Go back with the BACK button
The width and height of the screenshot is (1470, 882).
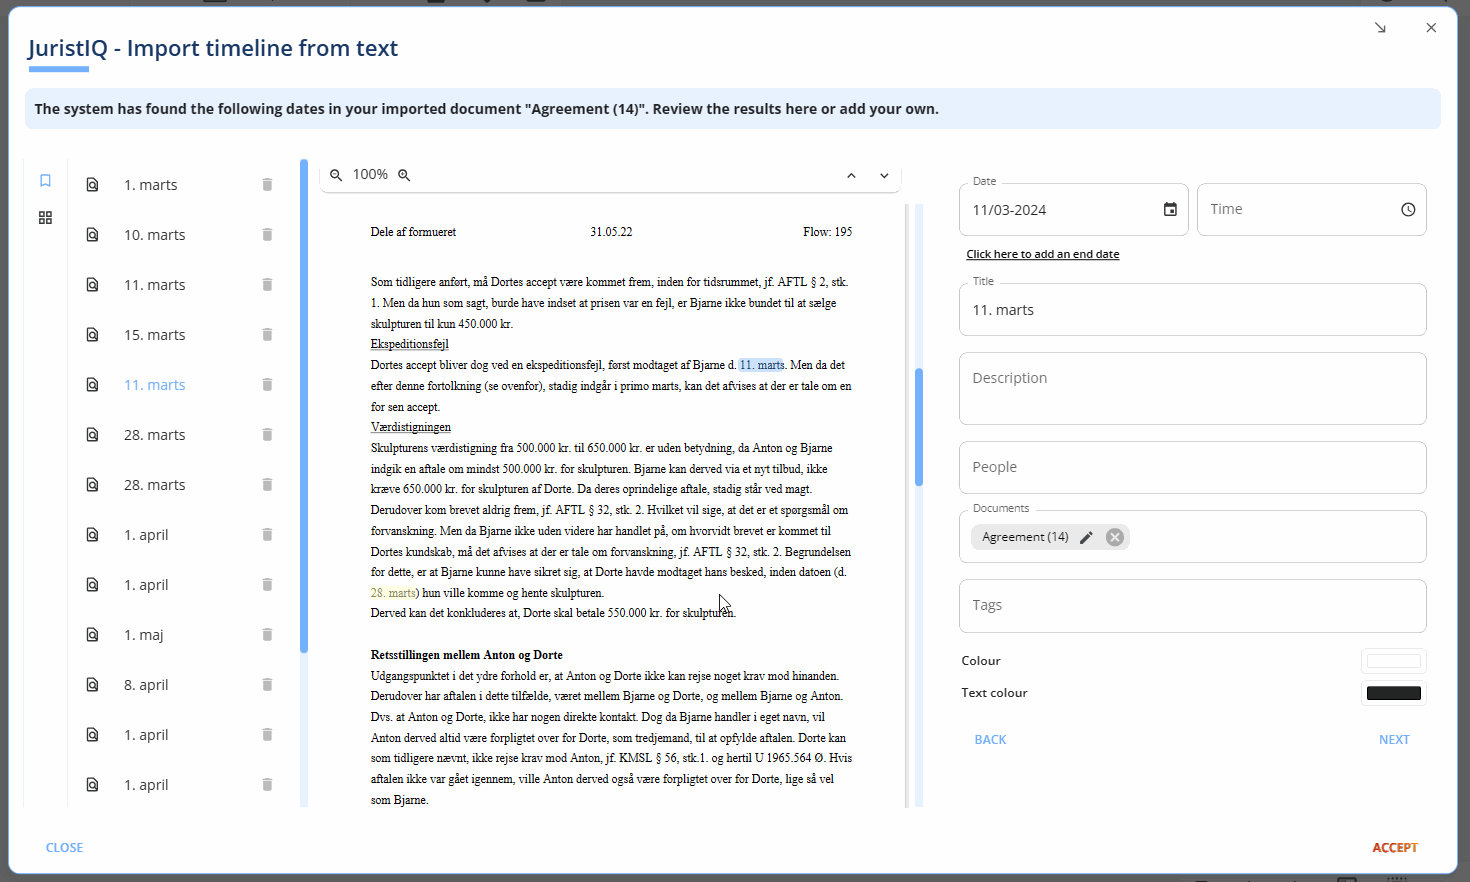point(990,740)
